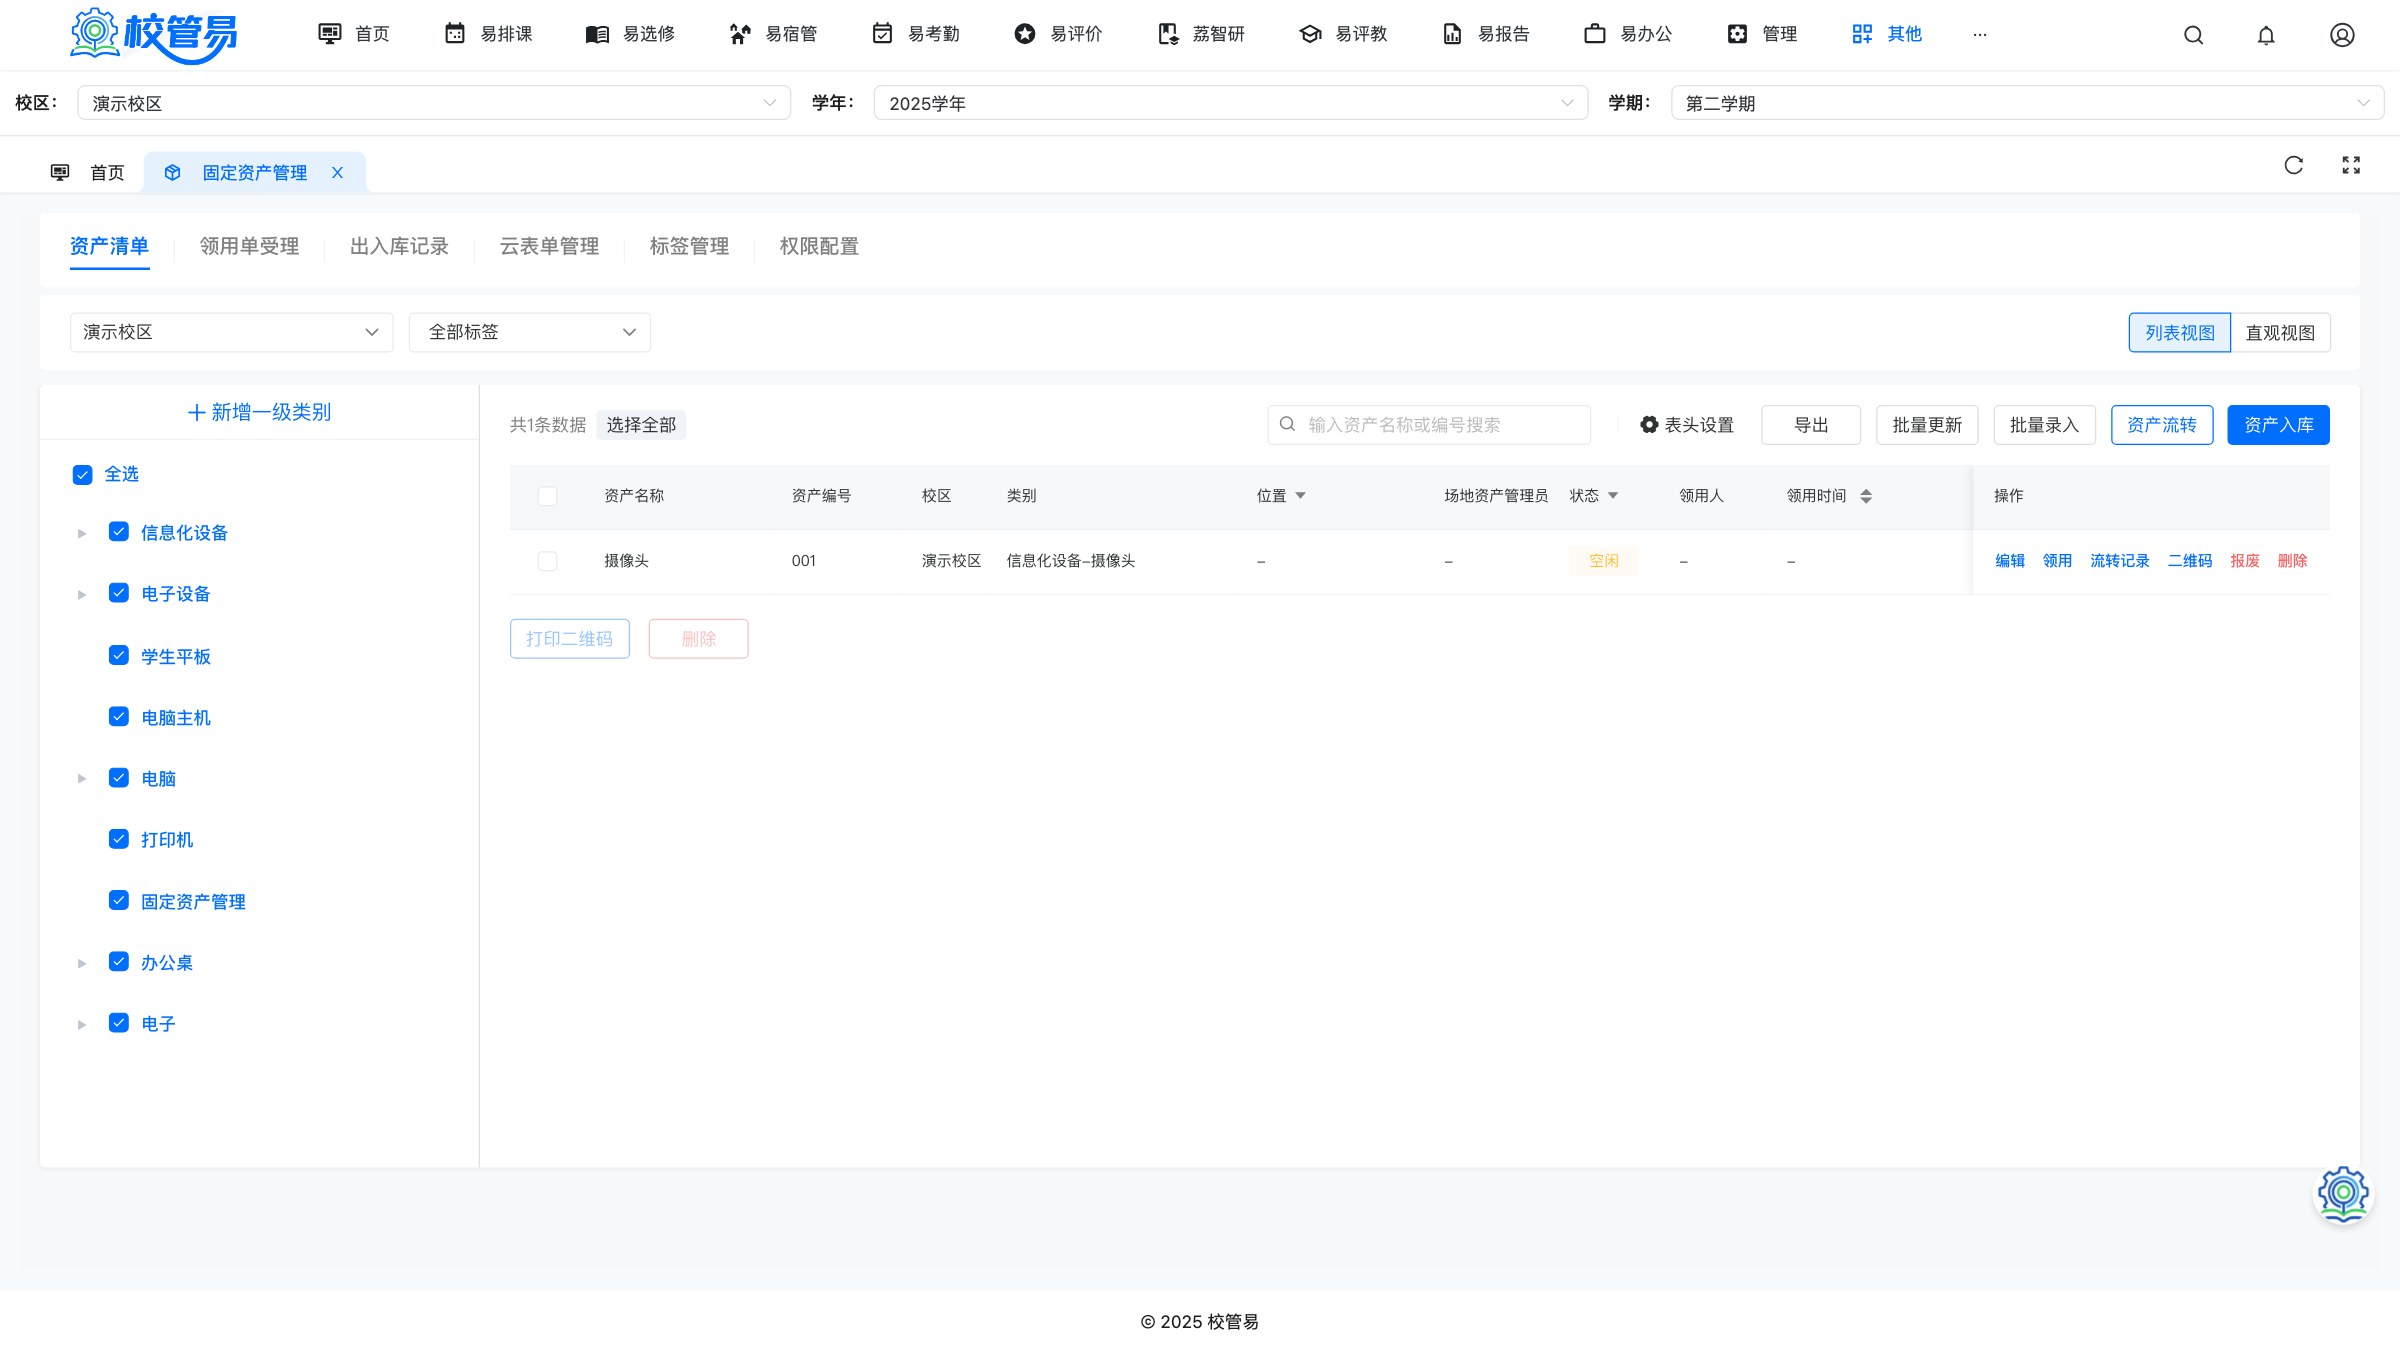Screen dimensions: 2400x1350
Task: Open the notification bell
Action: coord(2266,35)
